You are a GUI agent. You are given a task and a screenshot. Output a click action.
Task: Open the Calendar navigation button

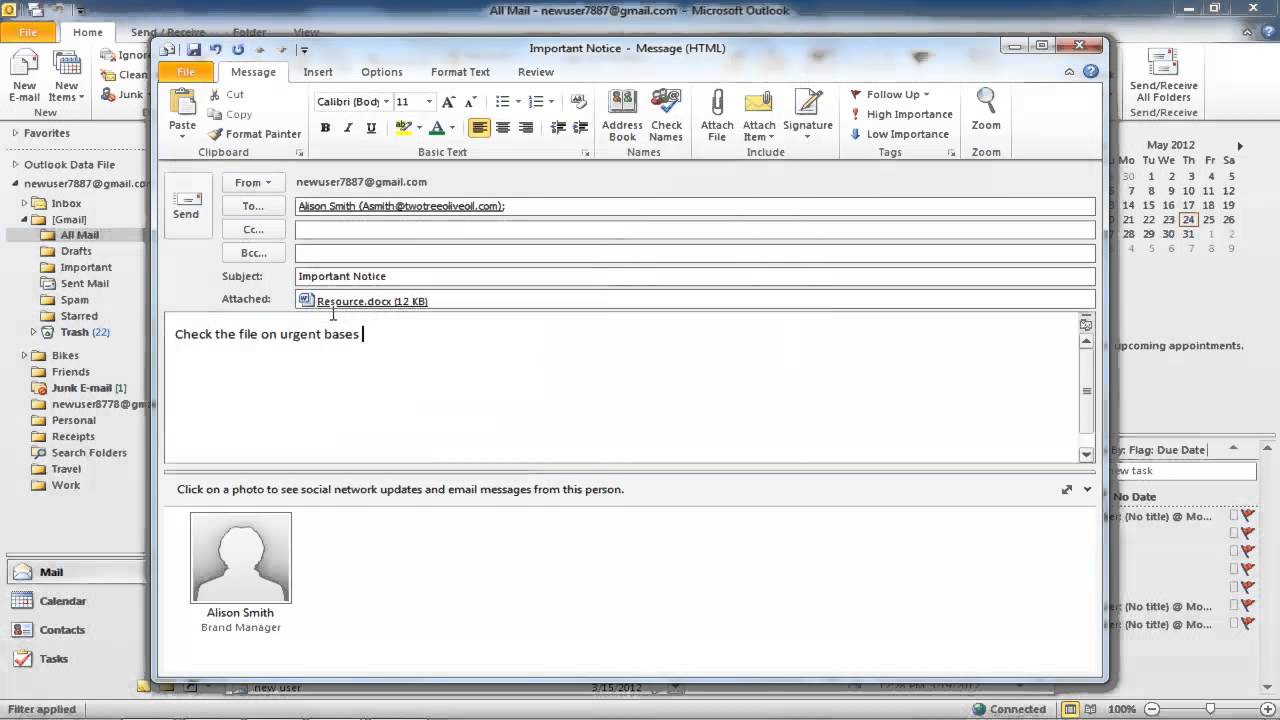coord(75,601)
